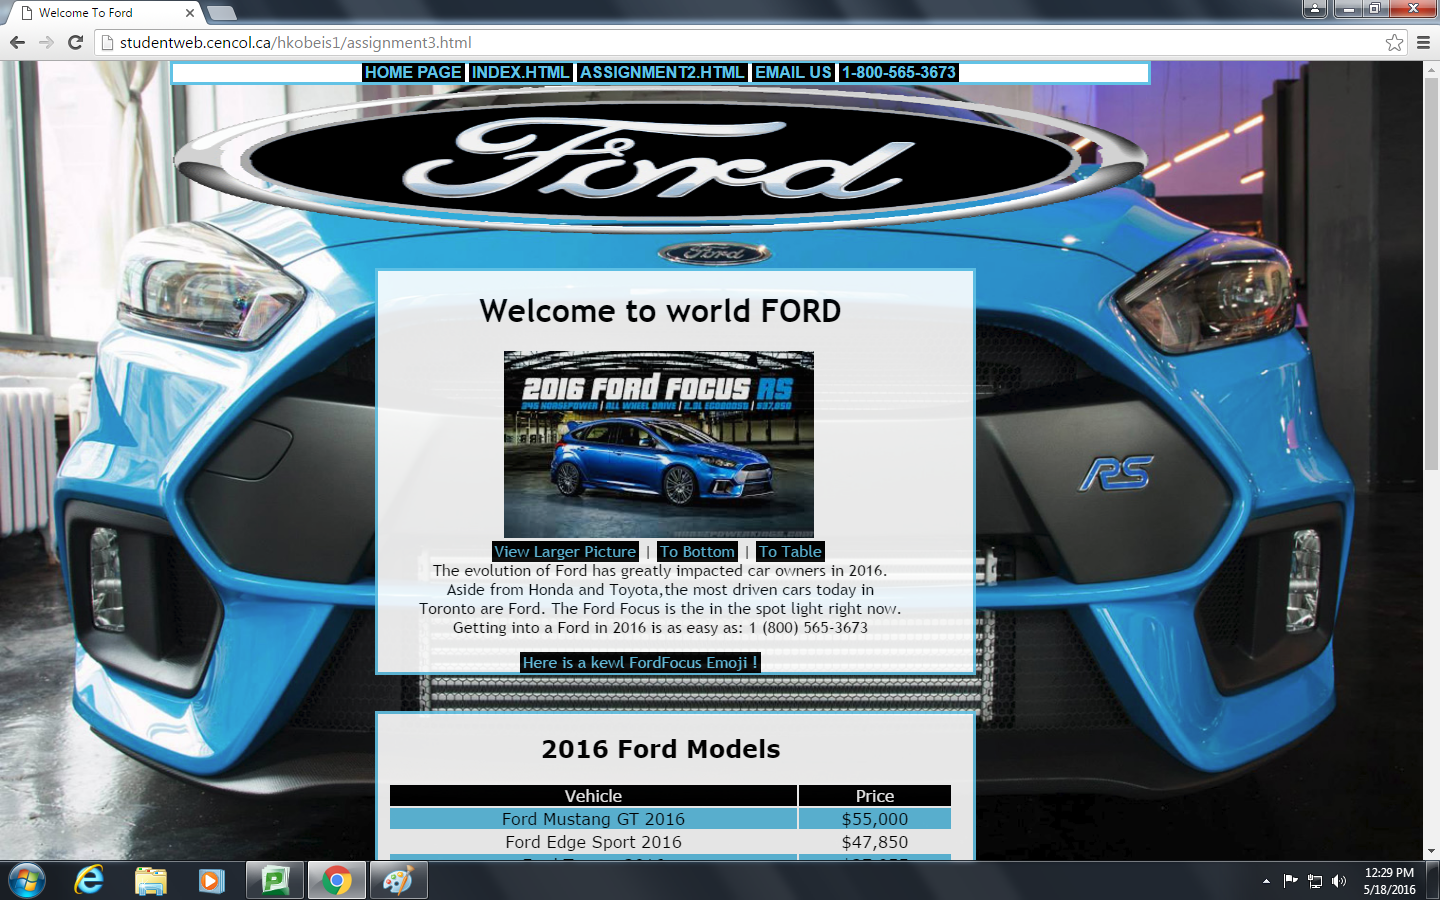The image size is (1440, 900).
Task: Click the 2016 Ford Focus RS picture
Action: (x=659, y=444)
